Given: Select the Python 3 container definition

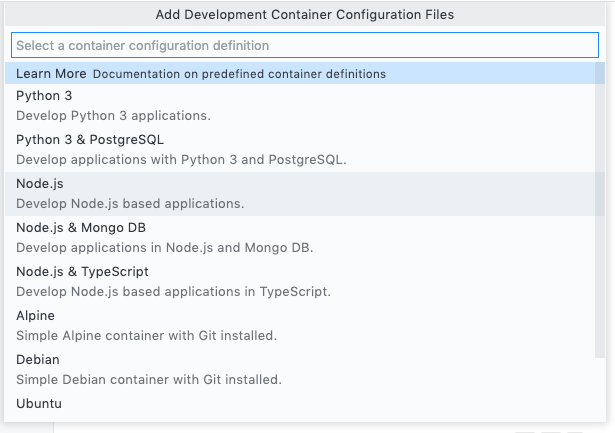Looking at the screenshot, I should pos(44,96).
